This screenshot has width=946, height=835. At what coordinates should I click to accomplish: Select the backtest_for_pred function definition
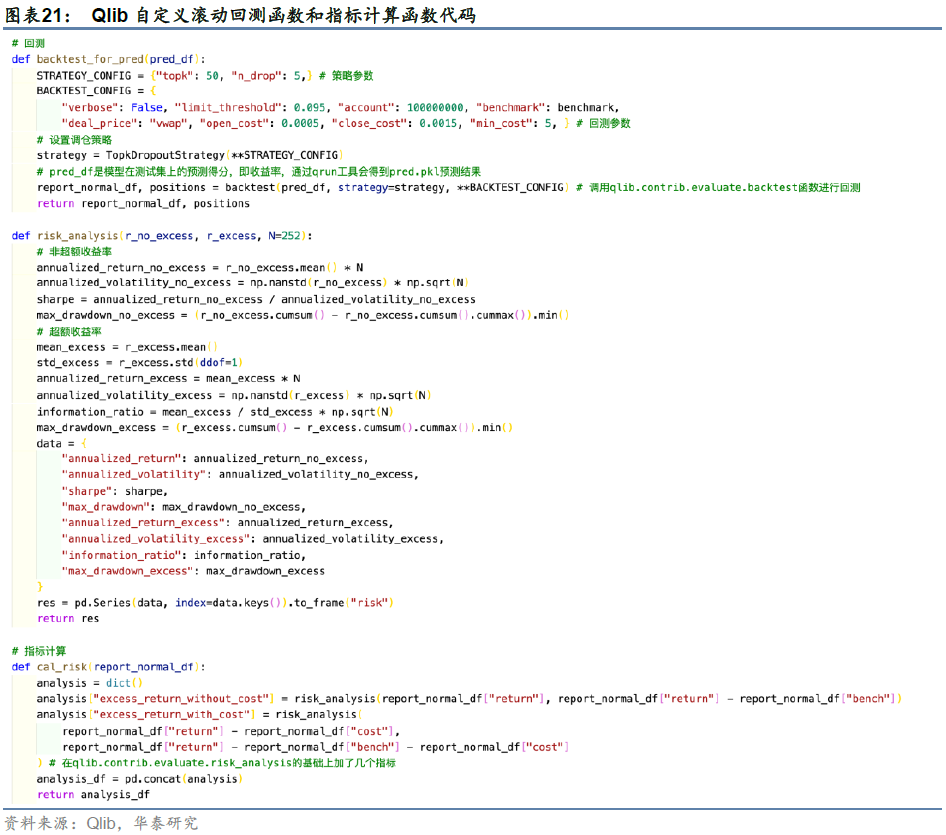coord(110,59)
